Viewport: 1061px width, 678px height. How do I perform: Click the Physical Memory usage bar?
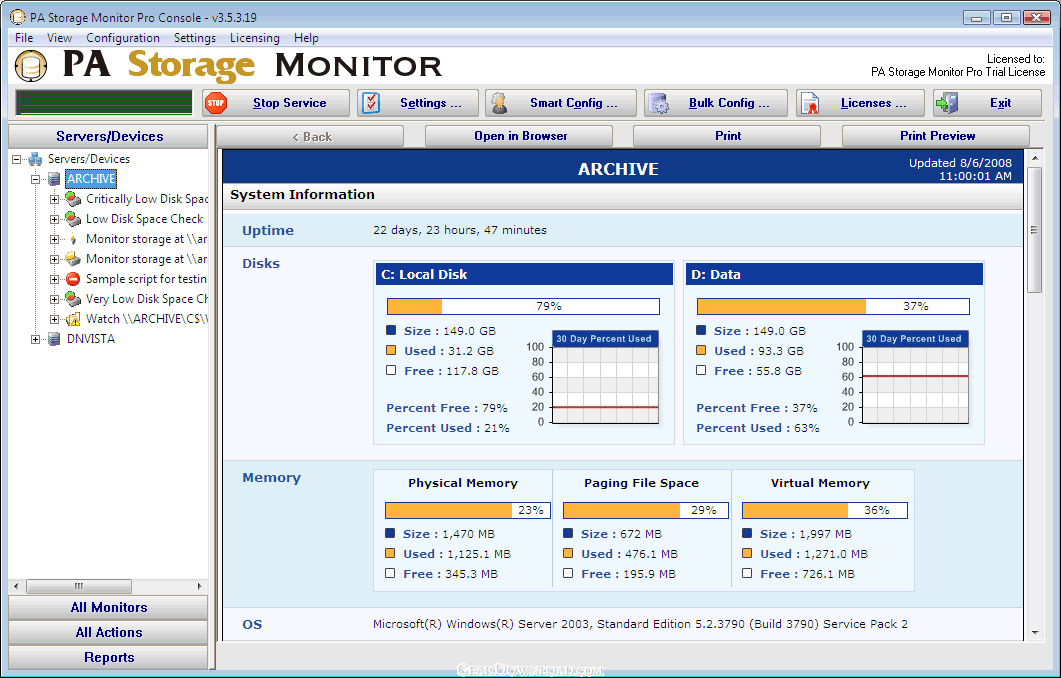click(468, 510)
